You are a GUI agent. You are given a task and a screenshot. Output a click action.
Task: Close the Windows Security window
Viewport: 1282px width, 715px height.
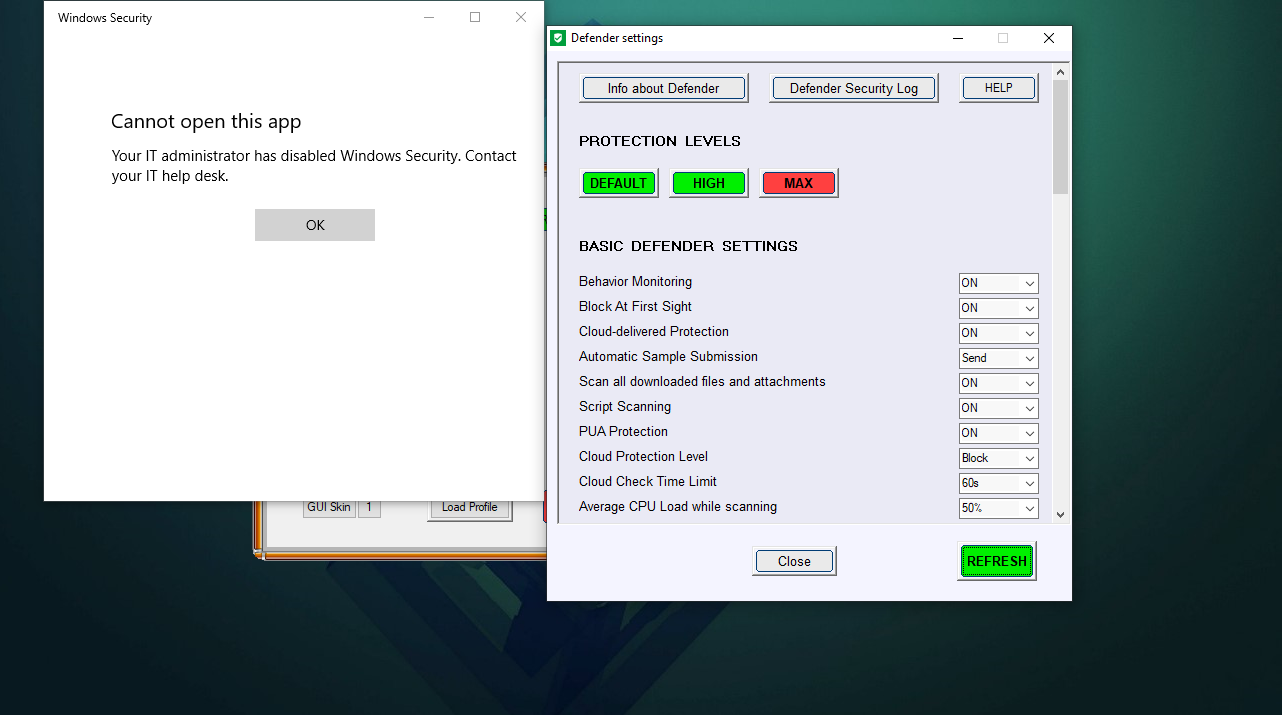pyautogui.click(x=521, y=17)
